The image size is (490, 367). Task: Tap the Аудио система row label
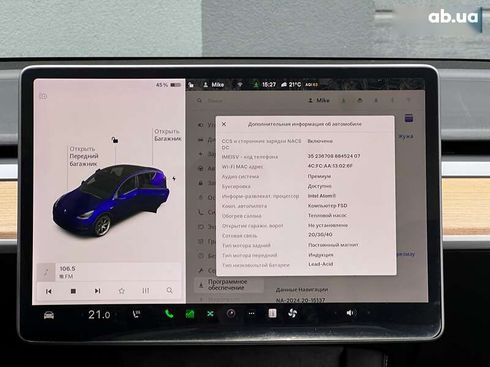pyautogui.click(x=240, y=176)
